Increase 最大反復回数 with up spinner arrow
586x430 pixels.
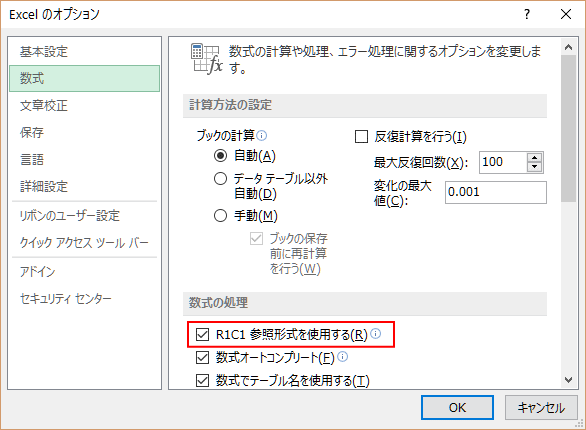coord(535,158)
